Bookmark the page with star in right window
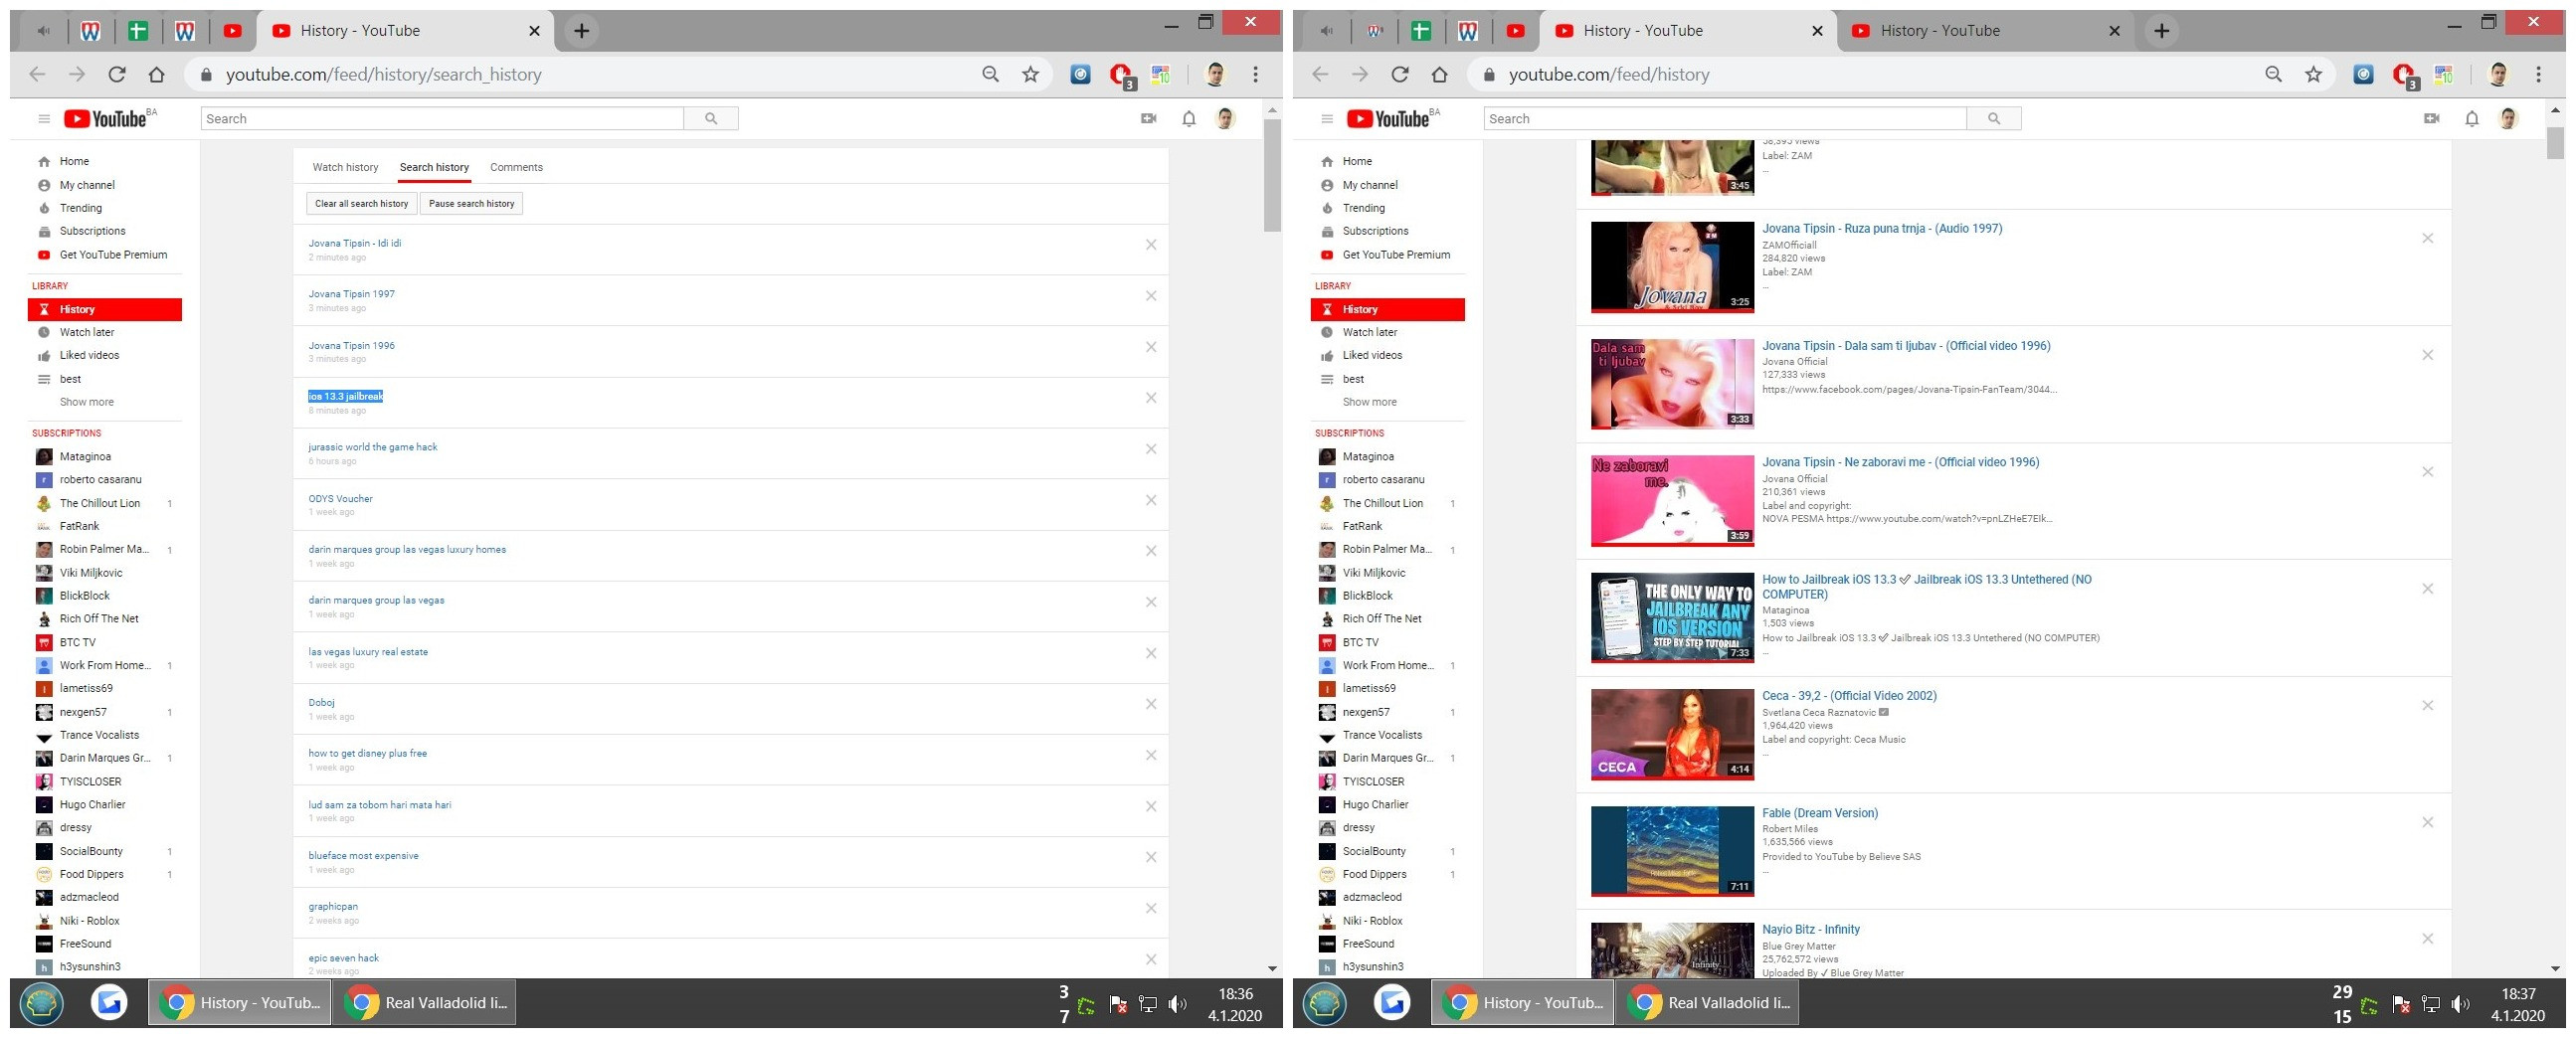 pyautogui.click(x=2313, y=74)
